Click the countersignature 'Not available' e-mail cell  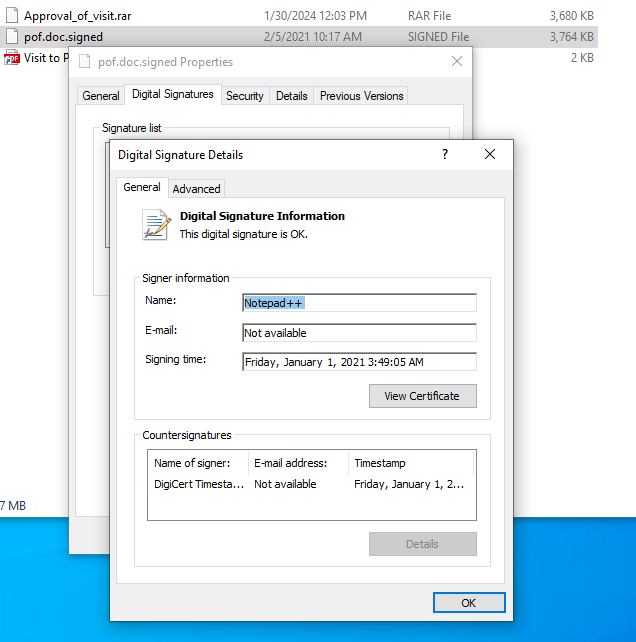pyautogui.click(x=285, y=484)
